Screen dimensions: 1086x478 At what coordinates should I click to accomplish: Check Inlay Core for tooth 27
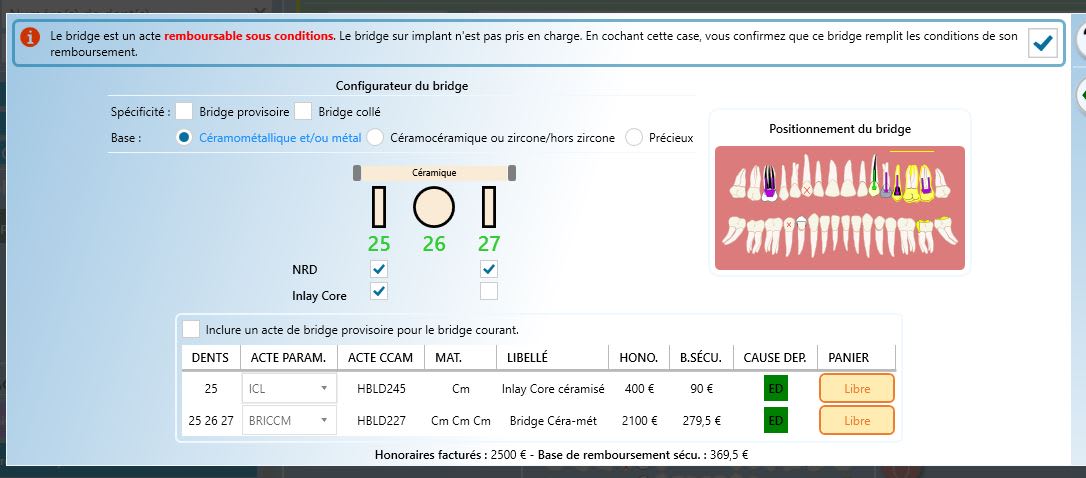pyautogui.click(x=489, y=292)
